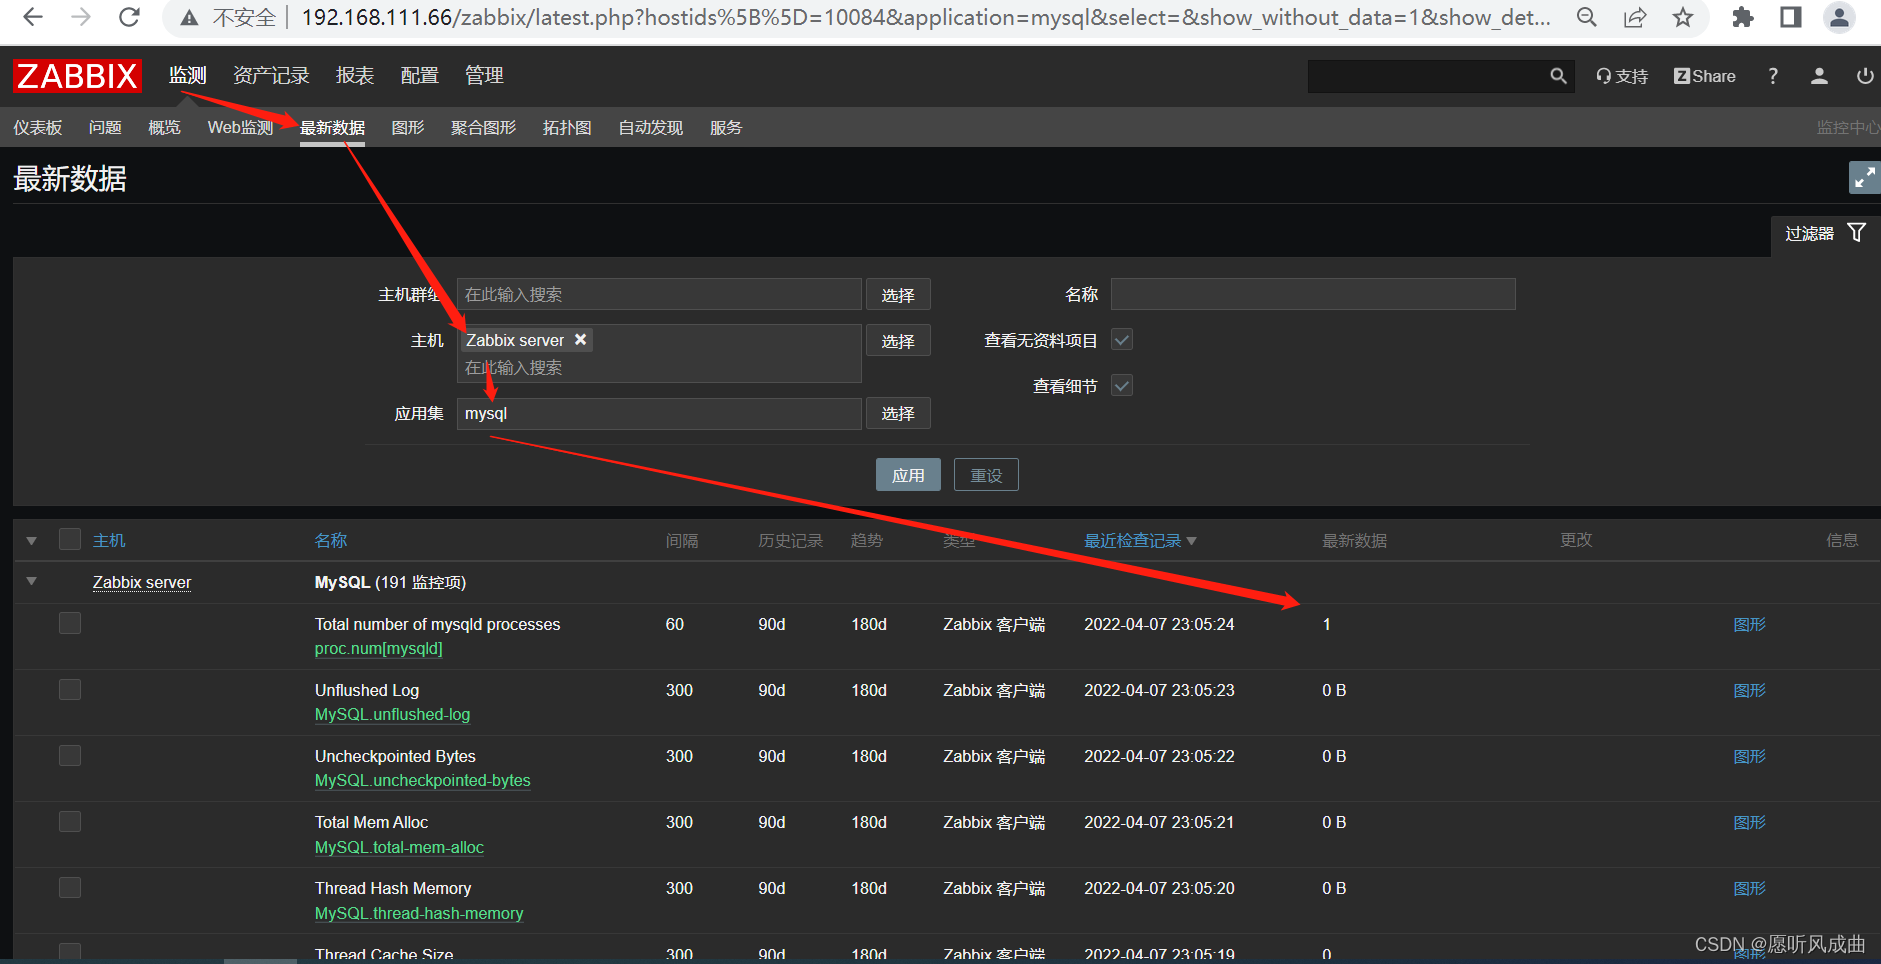Screen dimensions: 1881x964
Task: Go to the 自动发现 discovery tab
Action: click(650, 127)
